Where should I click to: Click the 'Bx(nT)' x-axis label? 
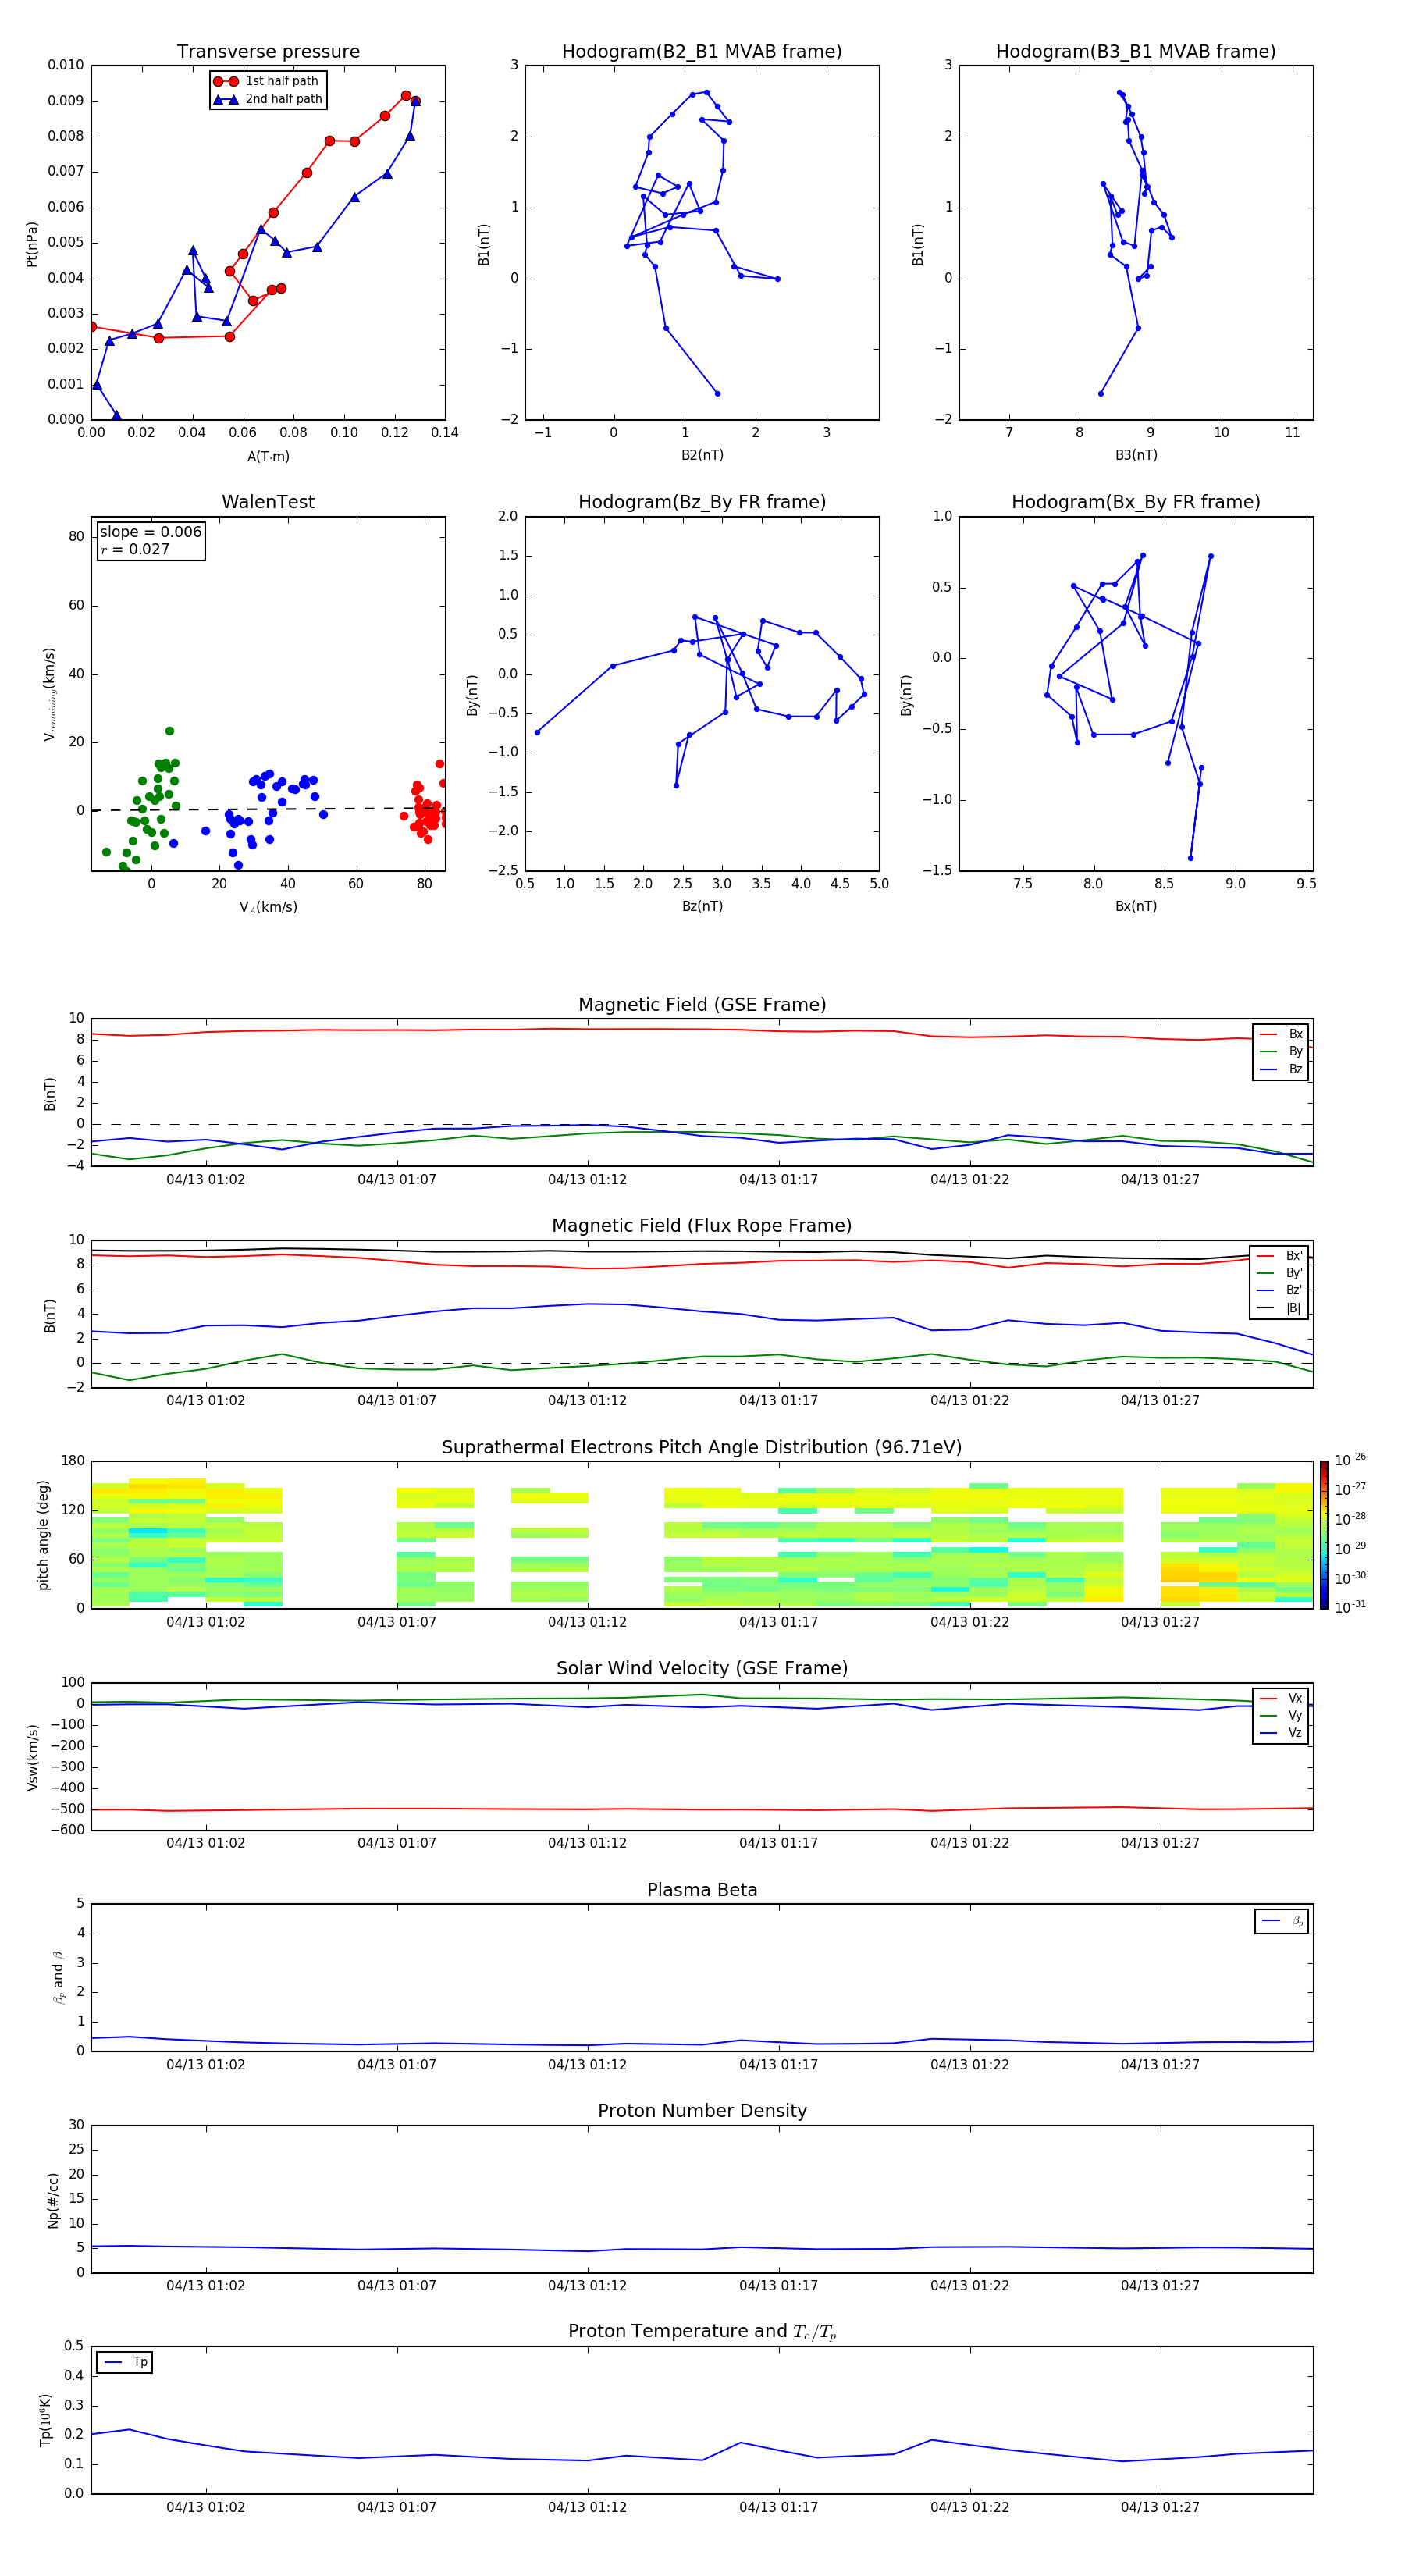click(1136, 906)
